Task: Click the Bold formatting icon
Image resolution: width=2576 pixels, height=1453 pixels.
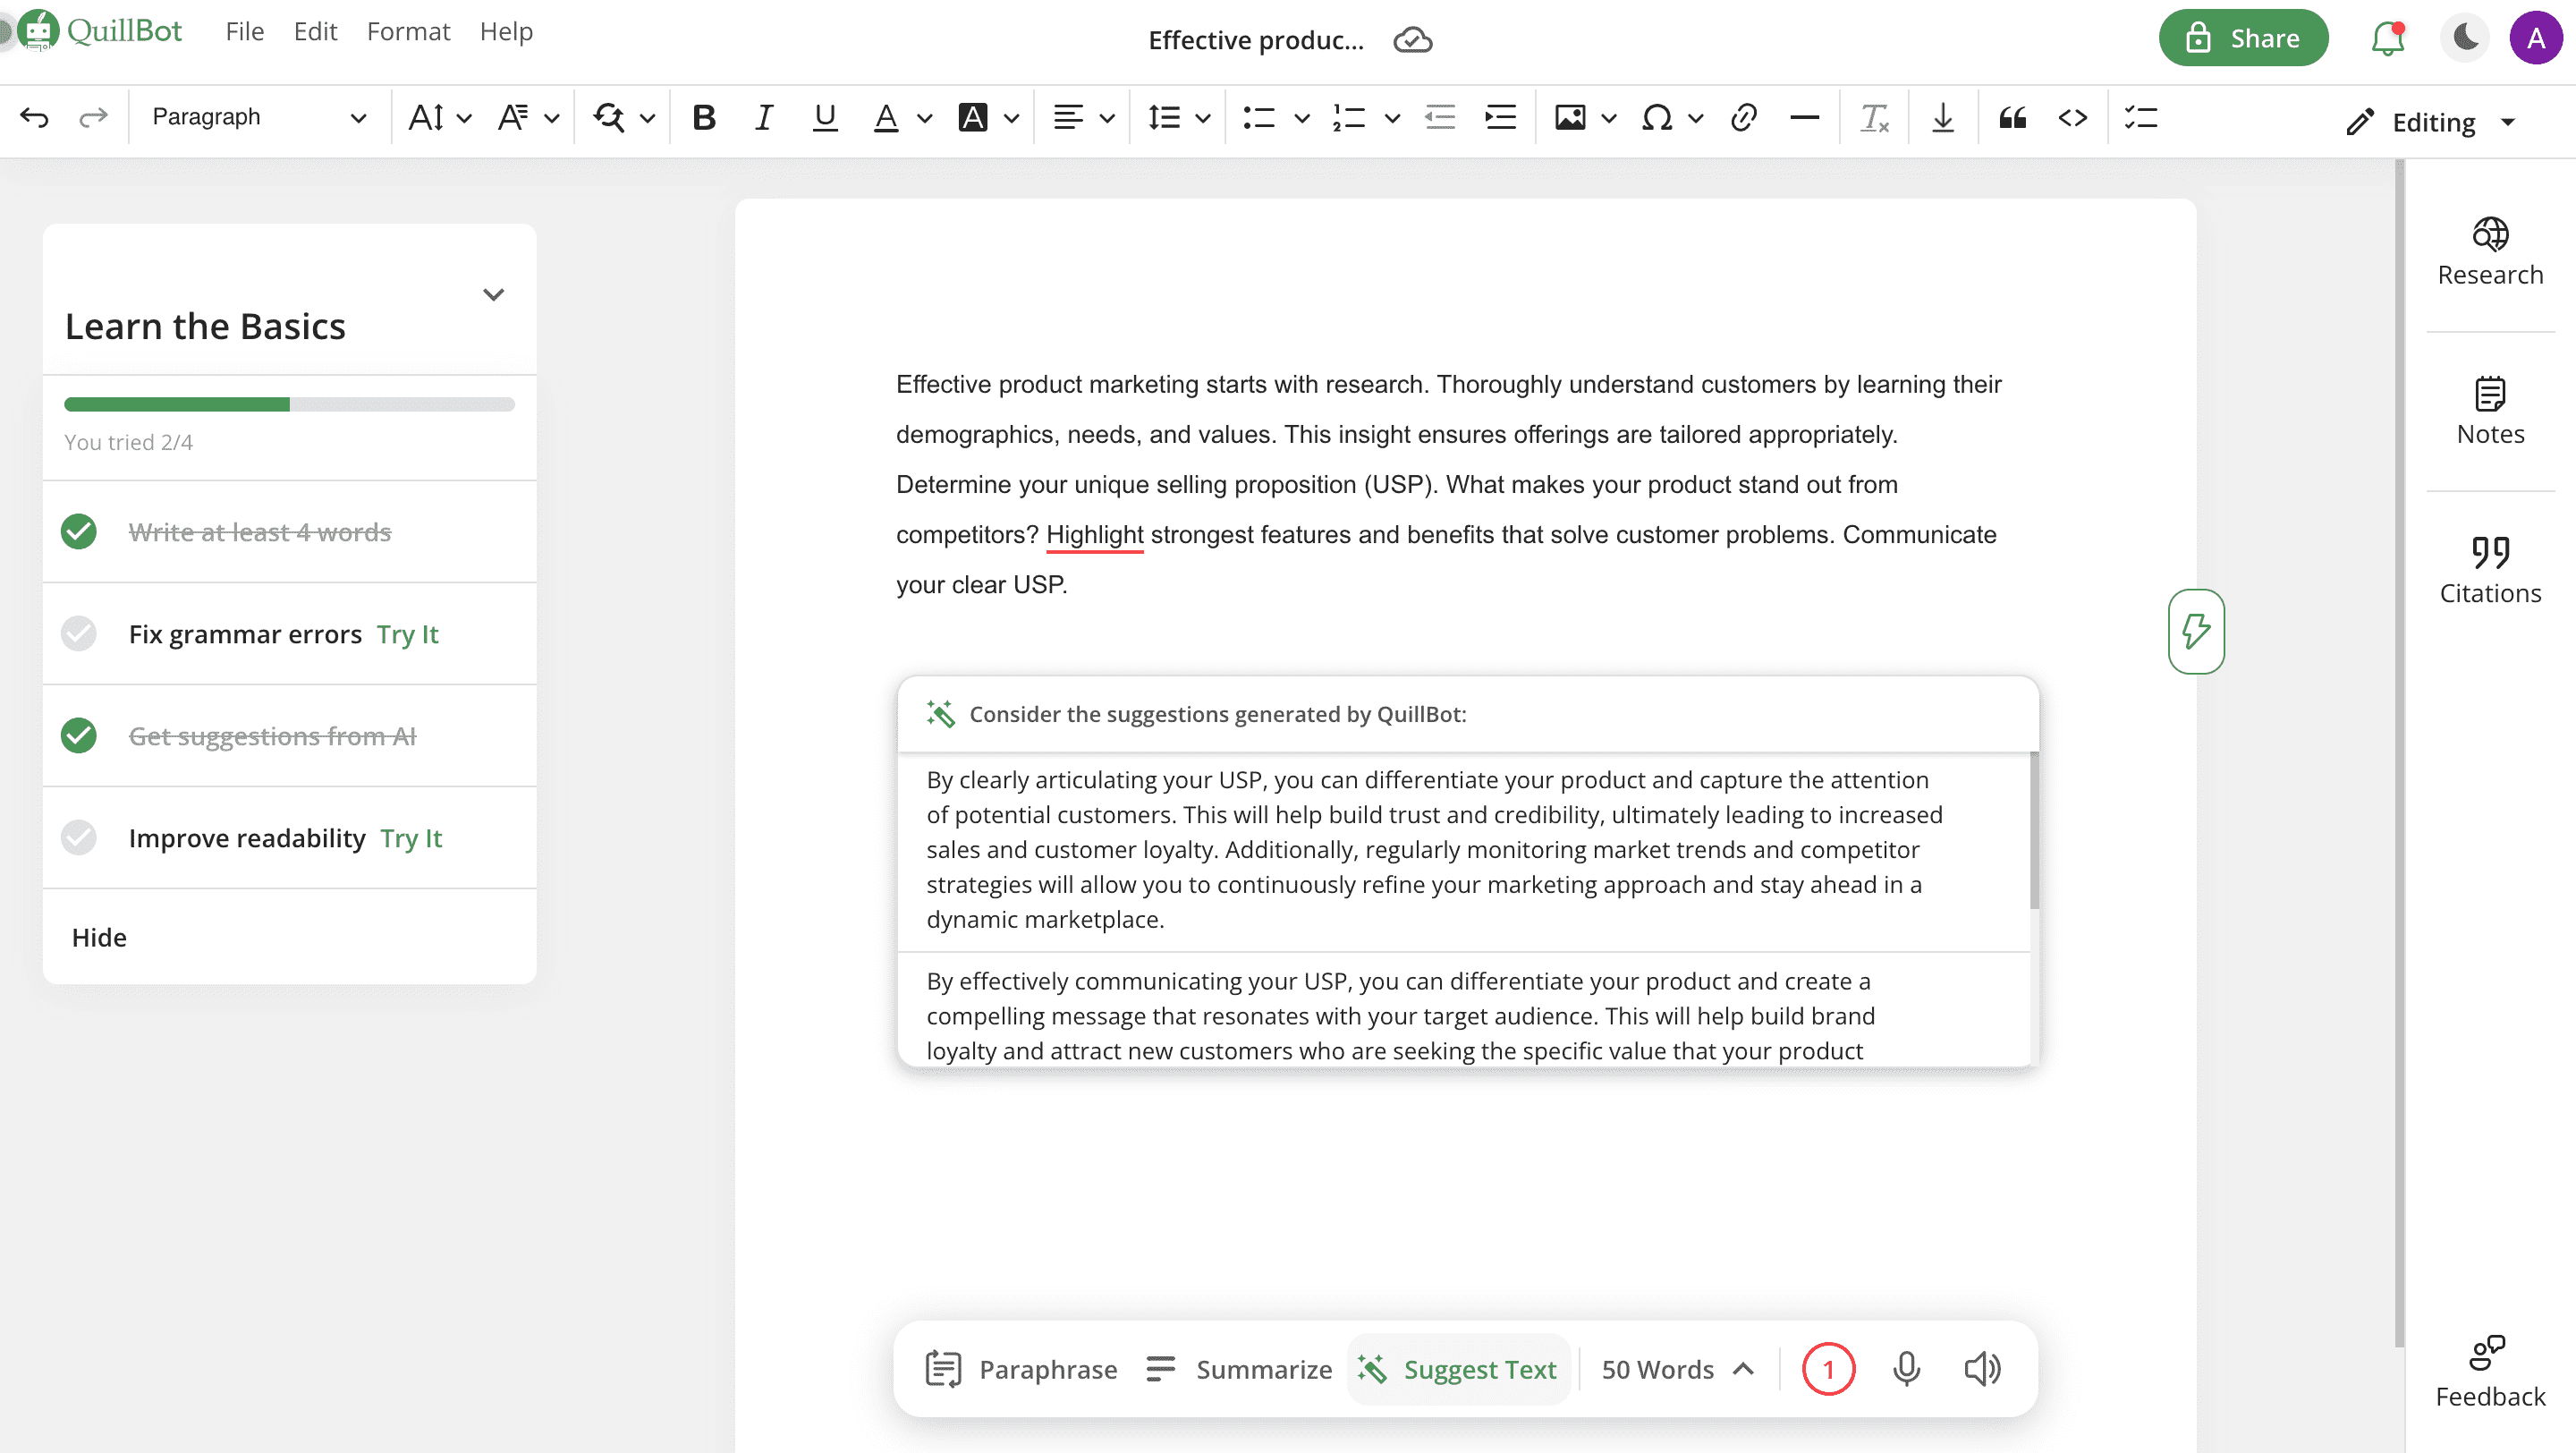Action: click(704, 118)
